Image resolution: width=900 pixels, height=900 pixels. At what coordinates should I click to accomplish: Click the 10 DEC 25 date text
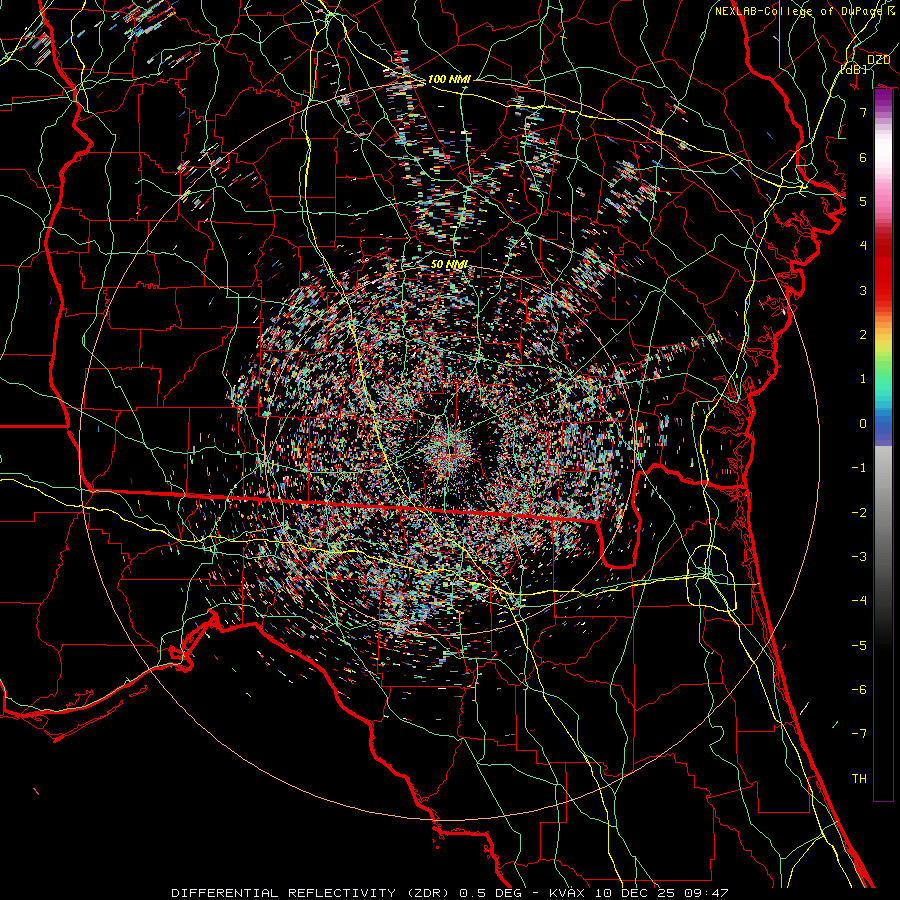click(x=634, y=893)
